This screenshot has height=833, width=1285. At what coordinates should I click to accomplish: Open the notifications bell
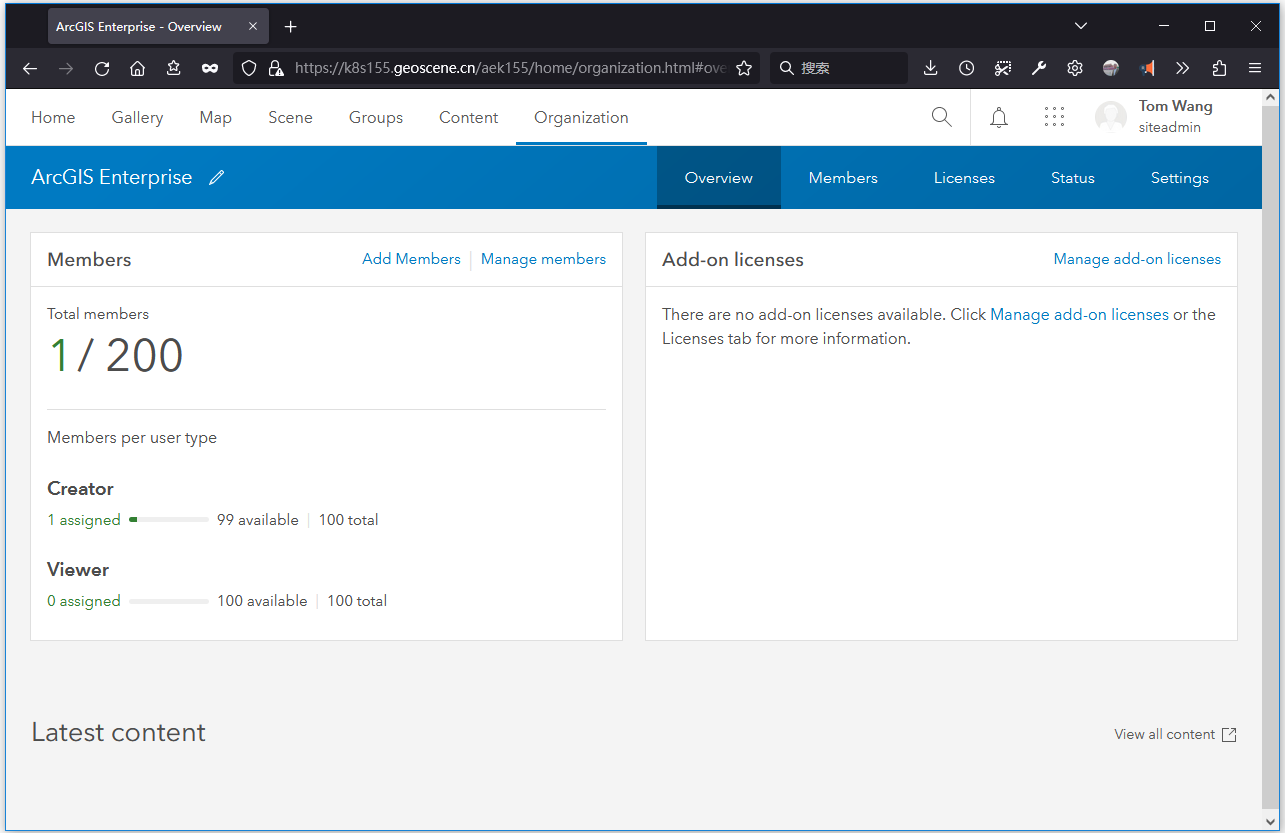pyautogui.click(x=999, y=118)
